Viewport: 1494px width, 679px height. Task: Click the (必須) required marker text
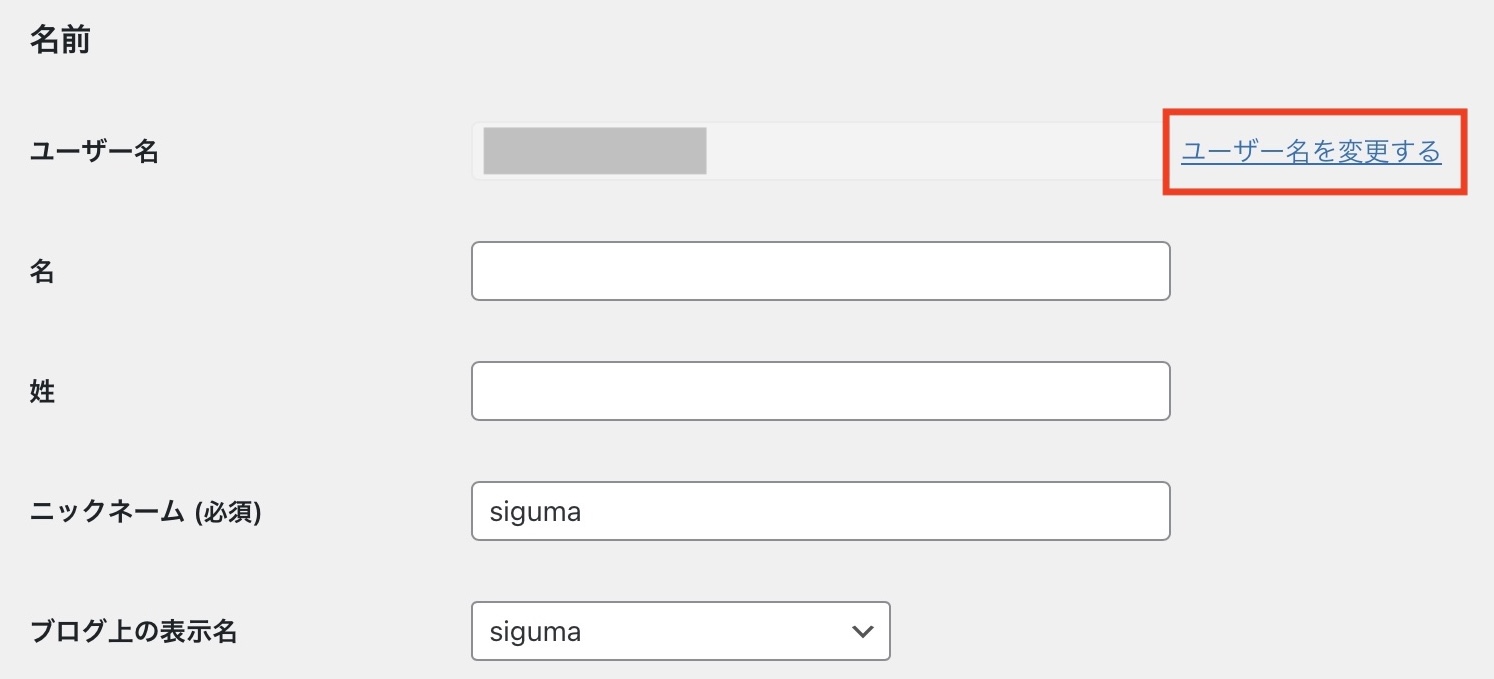point(228,512)
